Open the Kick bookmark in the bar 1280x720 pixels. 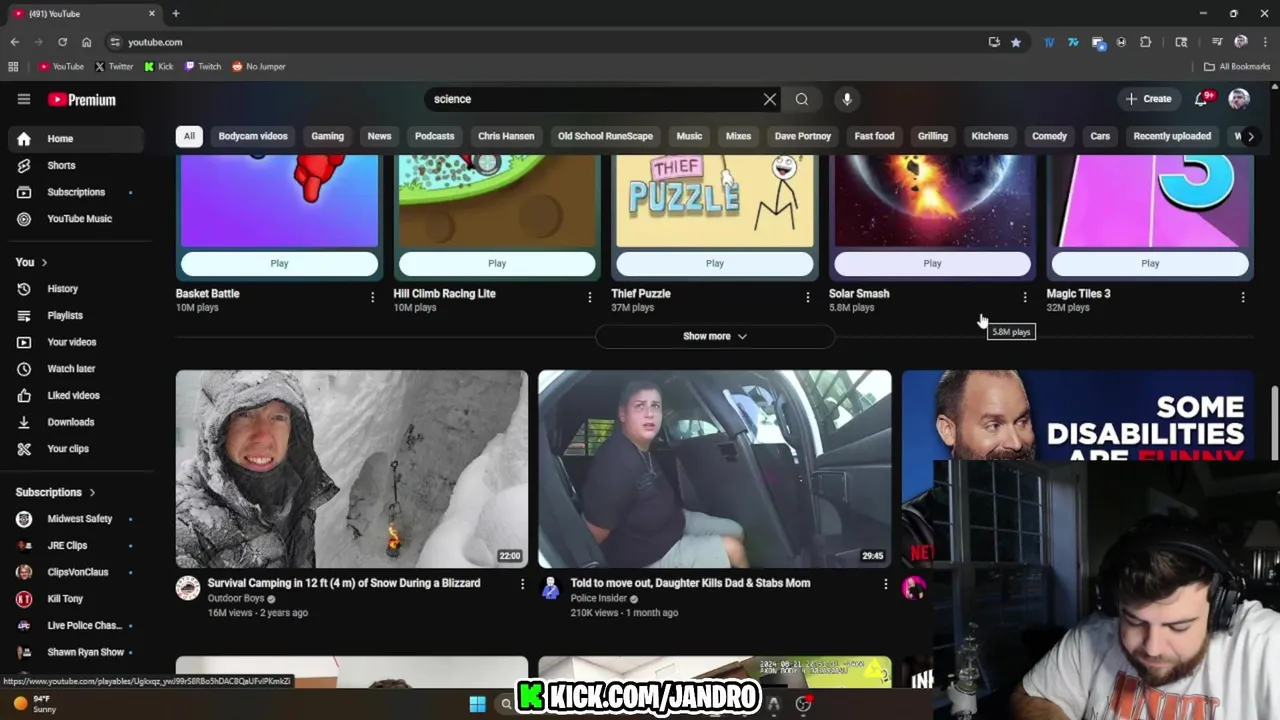(x=159, y=66)
